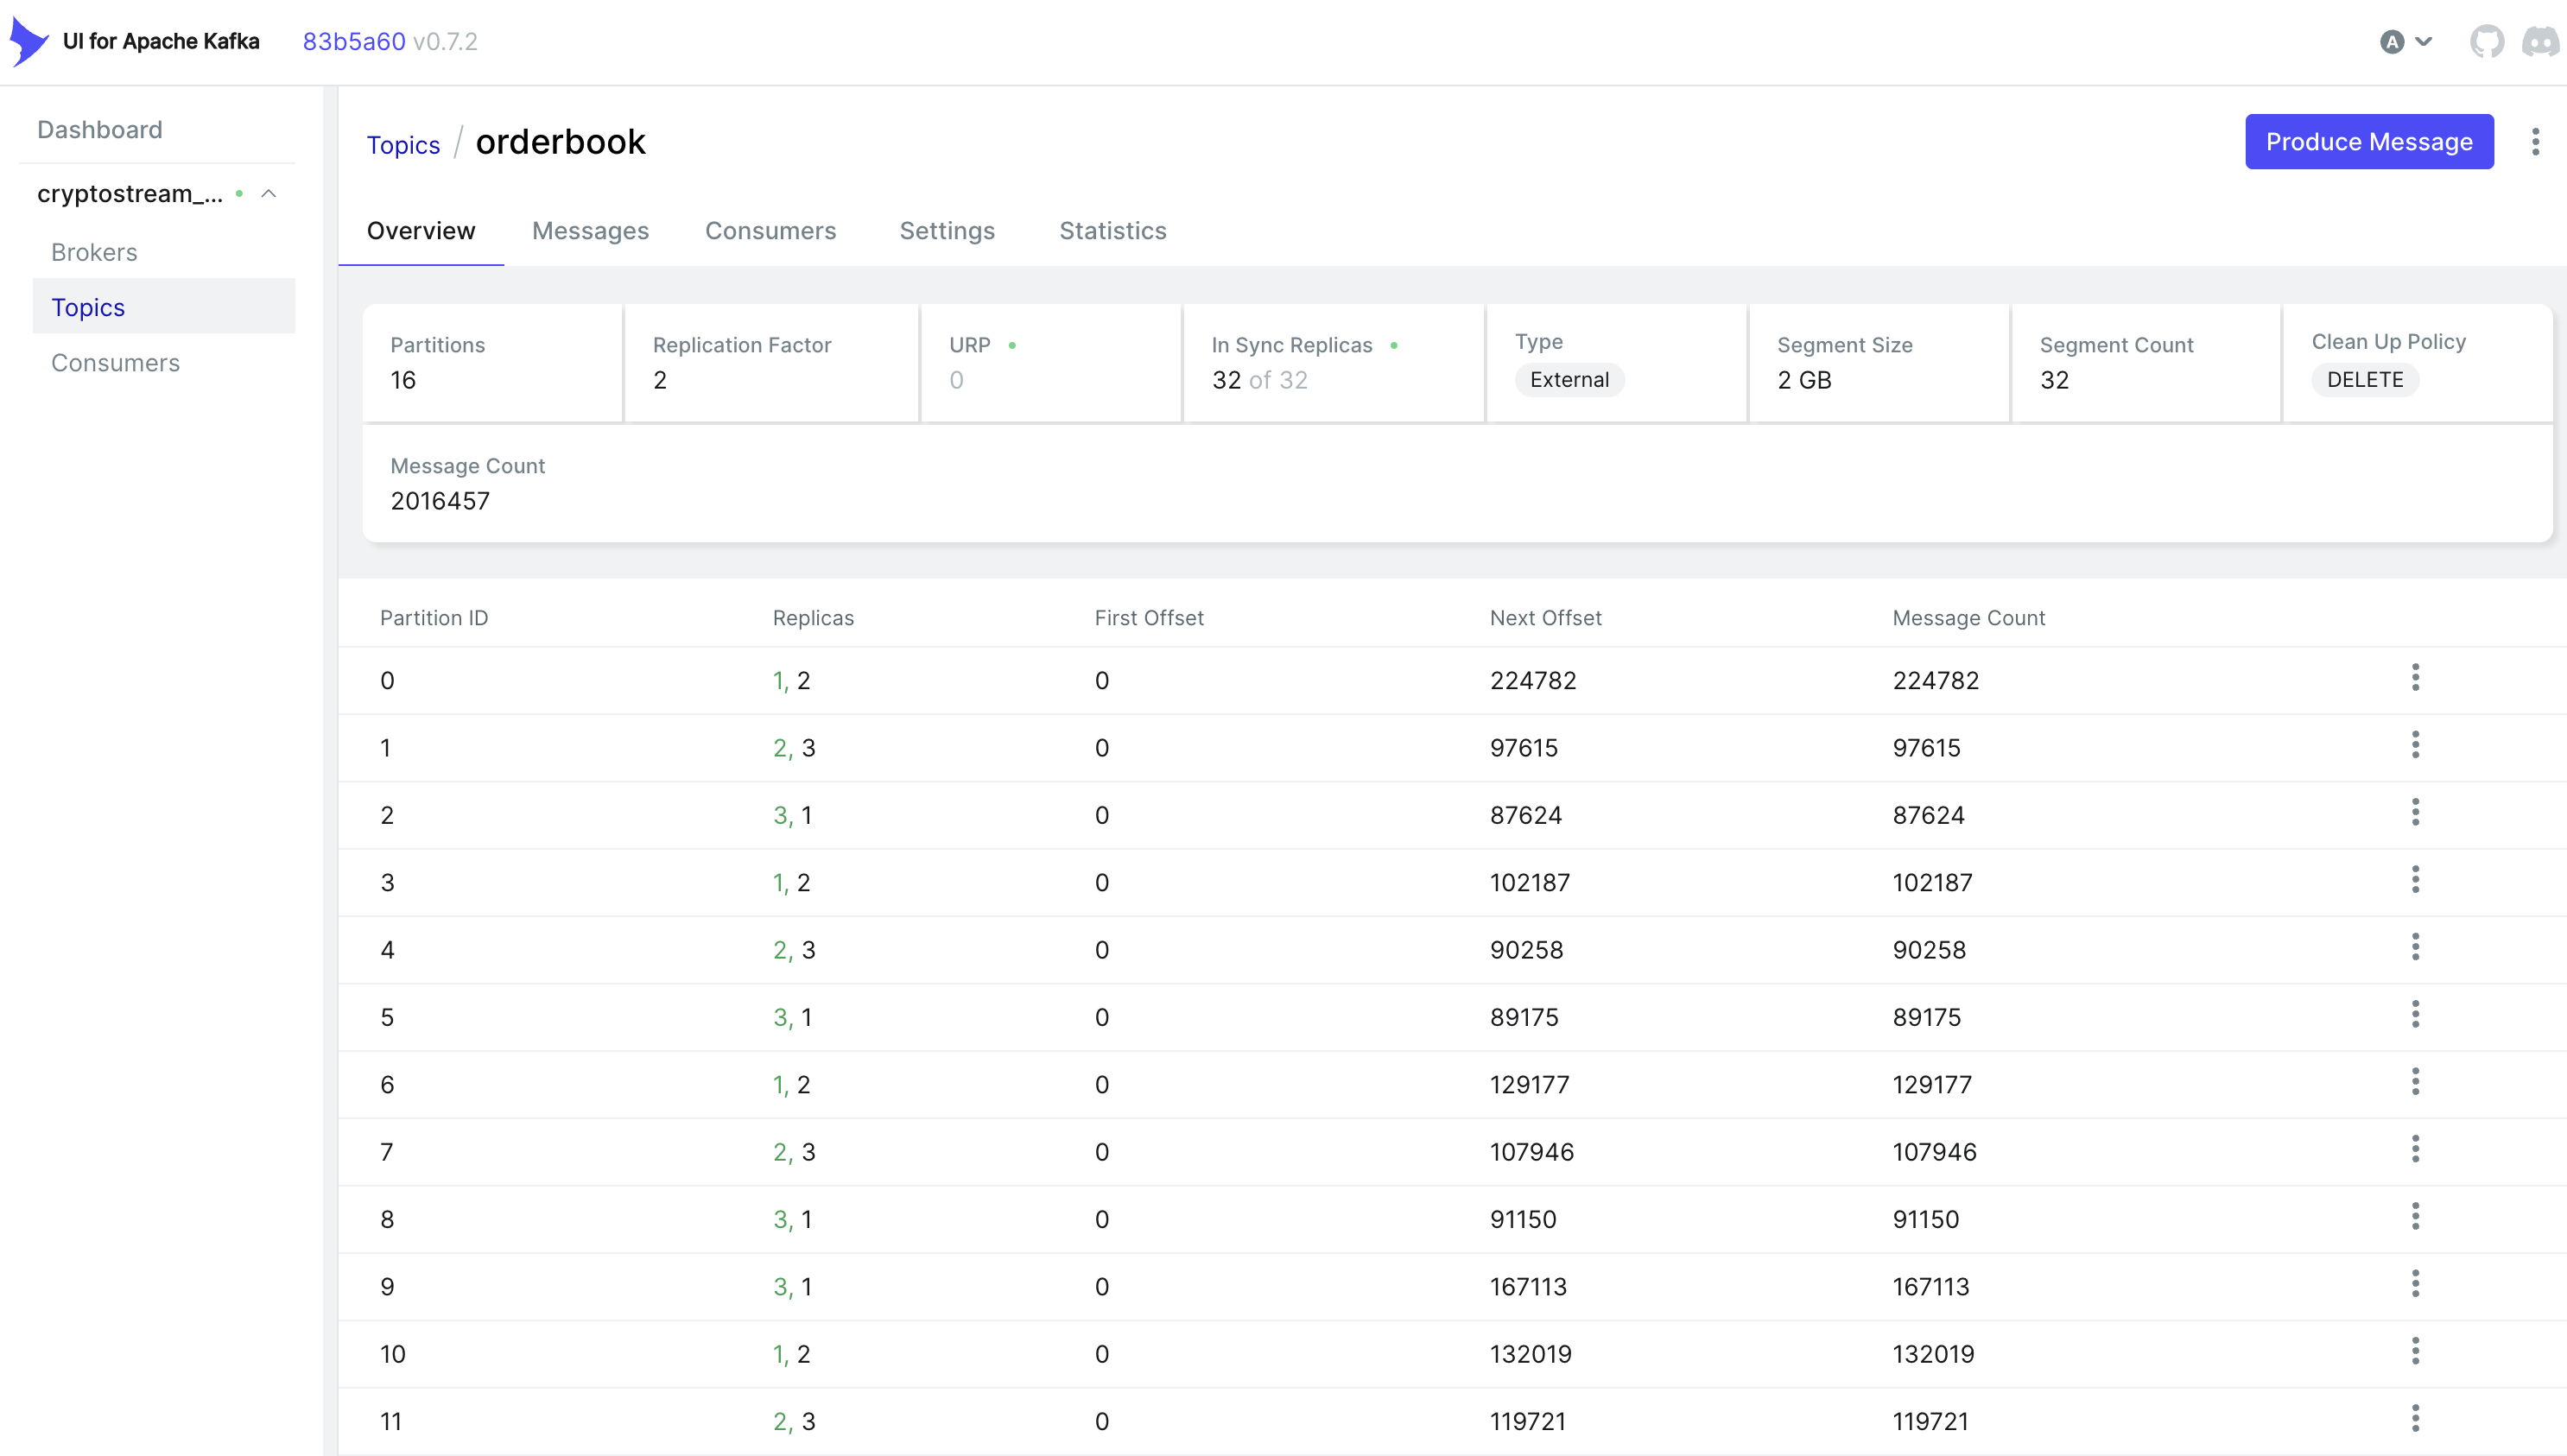Open the Statistics tab
2567x1456 pixels.
pyautogui.click(x=1112, y=231)
